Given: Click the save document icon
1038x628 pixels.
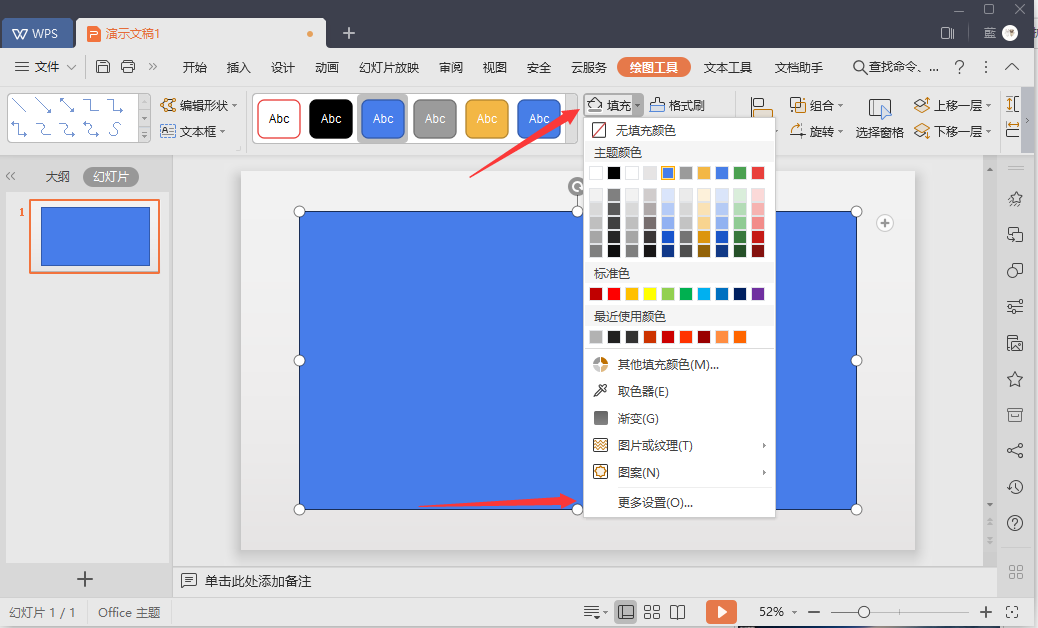Looking at the screenshot, I should coord(103,66).
